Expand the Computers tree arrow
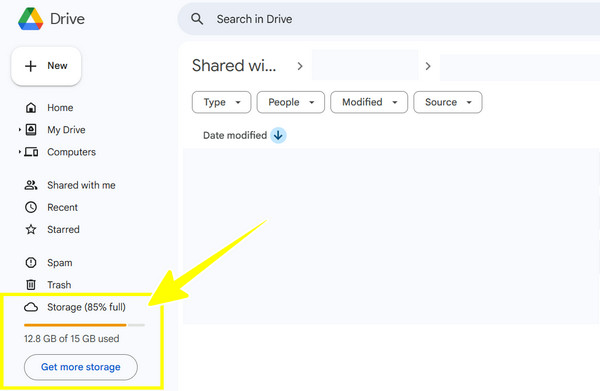Viewport: 600px width, 391px height. click(20, 152)
